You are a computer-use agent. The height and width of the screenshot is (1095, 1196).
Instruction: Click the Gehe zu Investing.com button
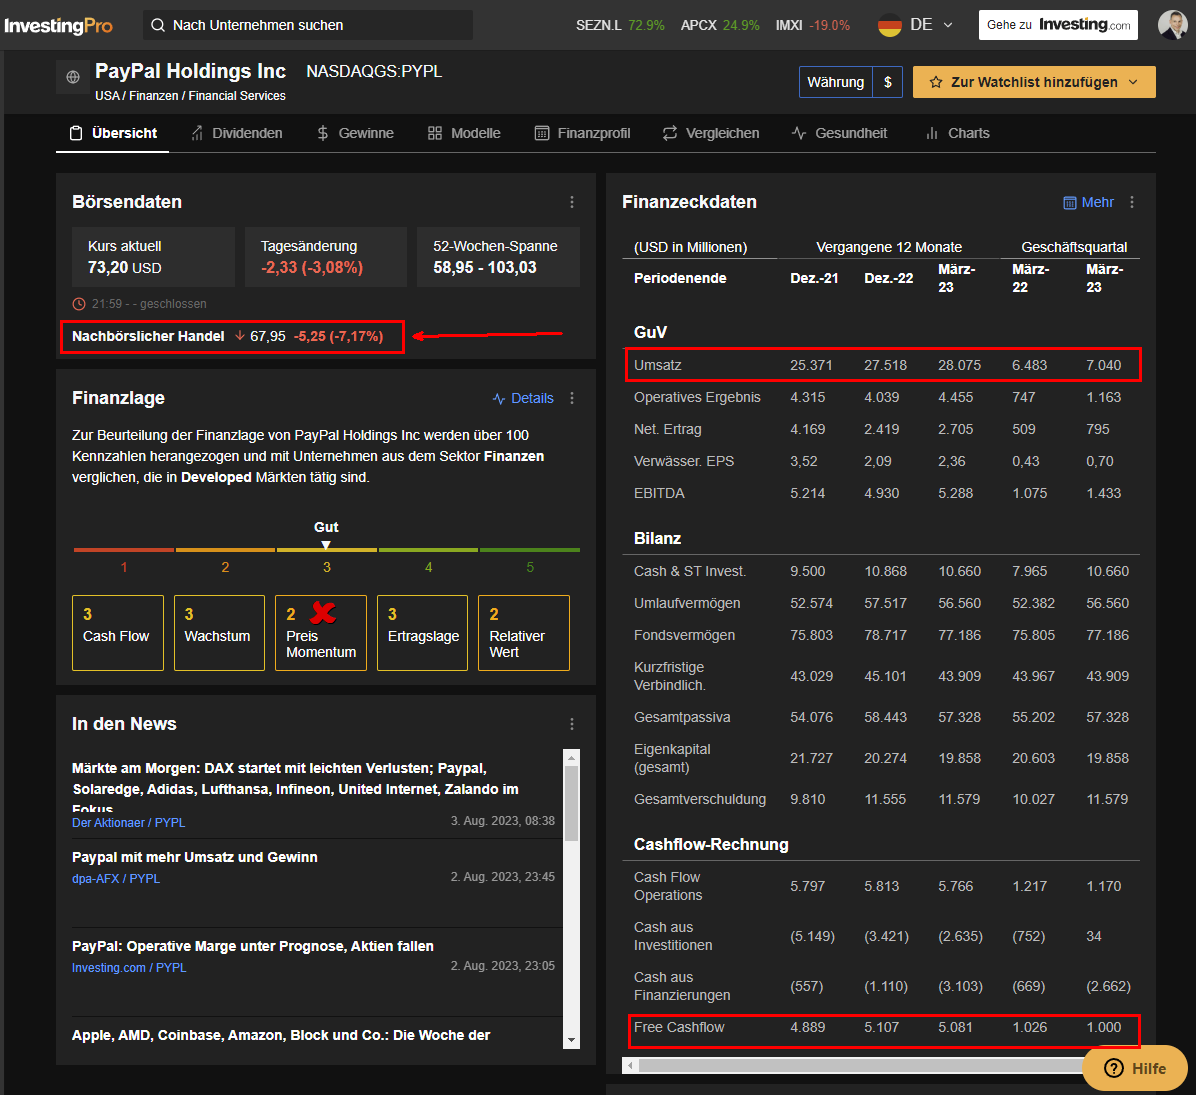(1058, 25)
